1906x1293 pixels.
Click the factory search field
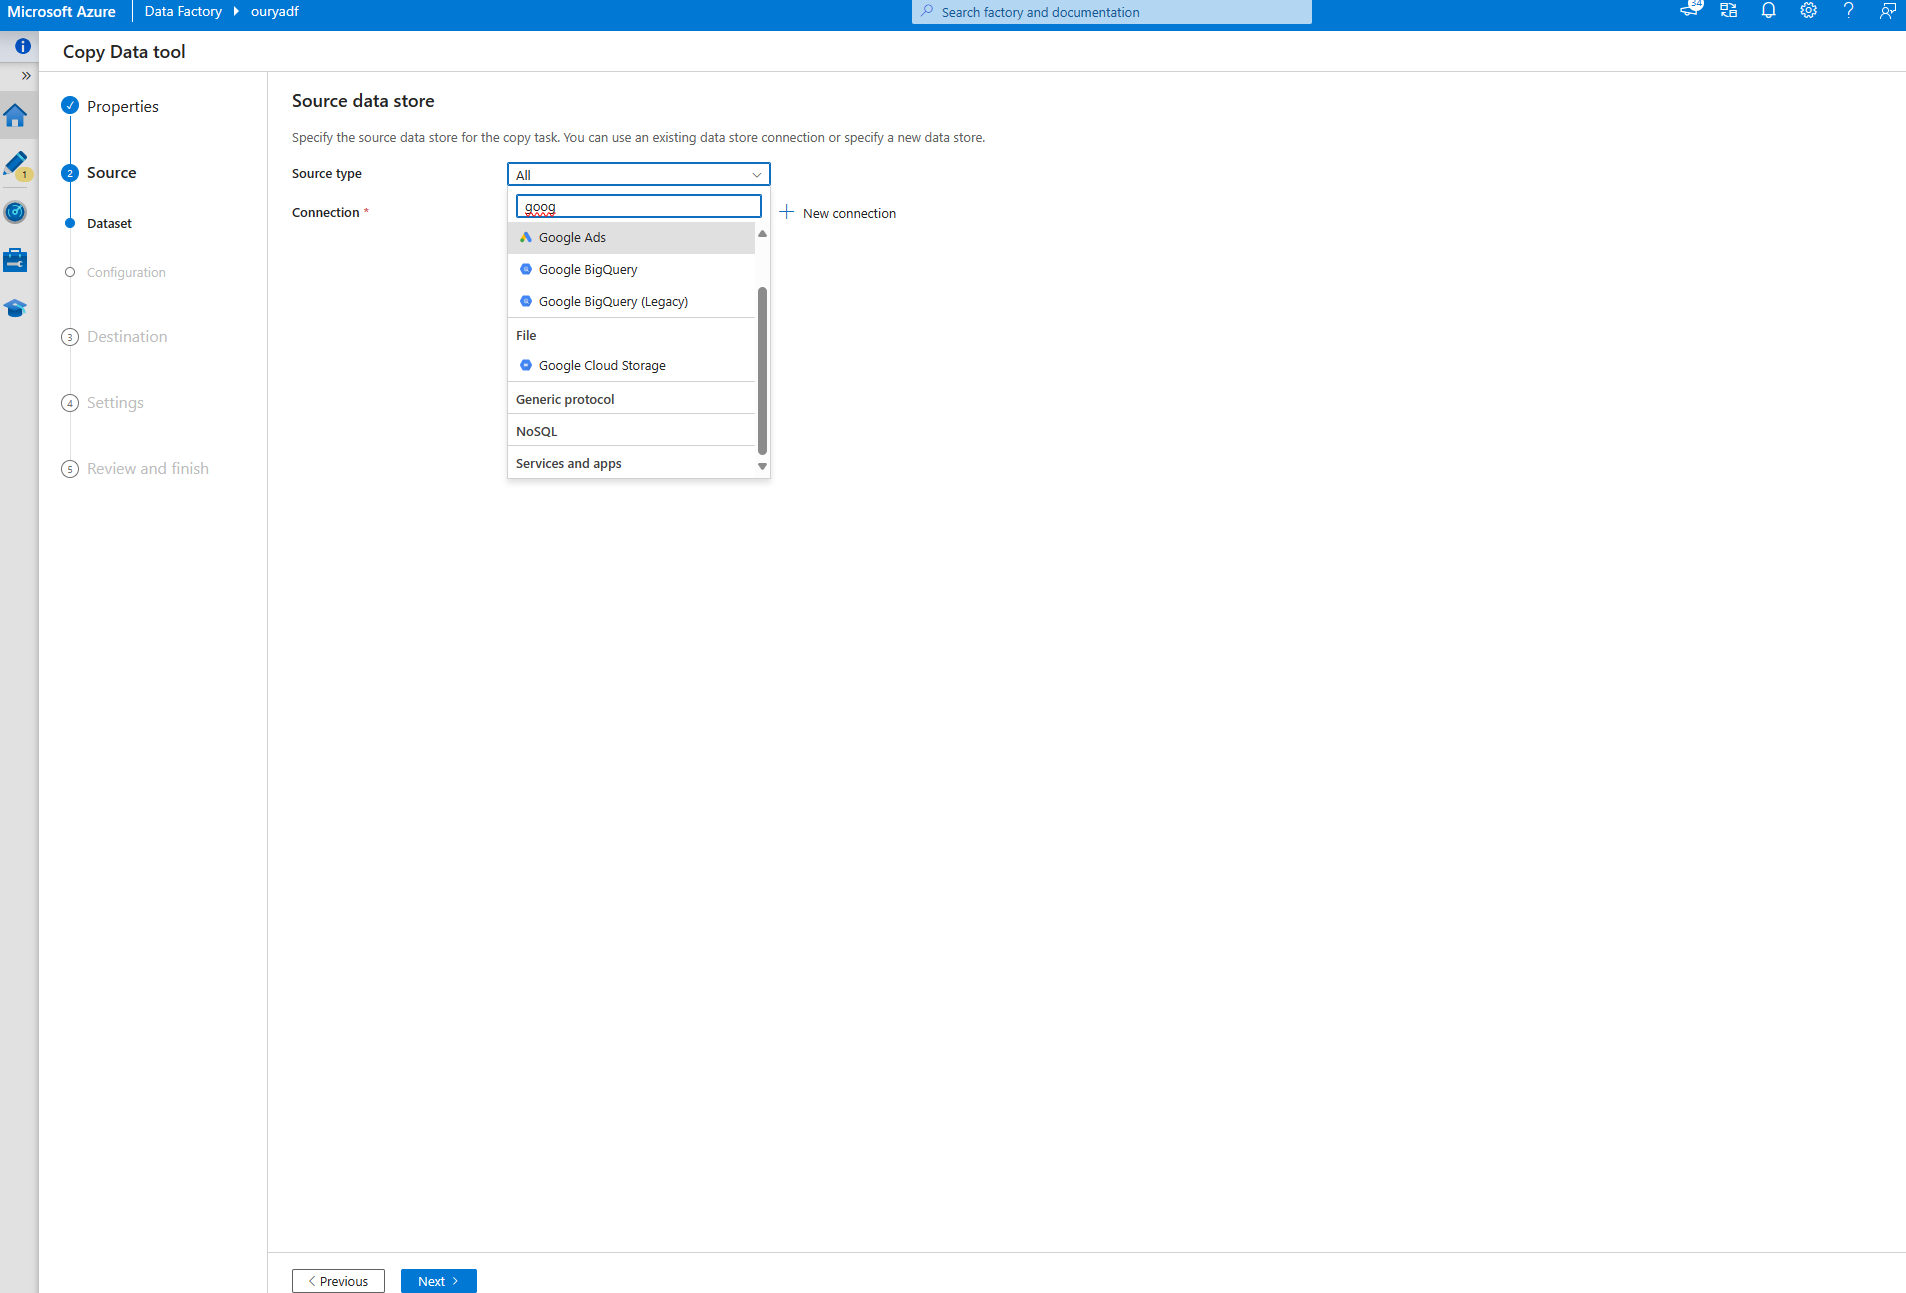click(1110, 11)
